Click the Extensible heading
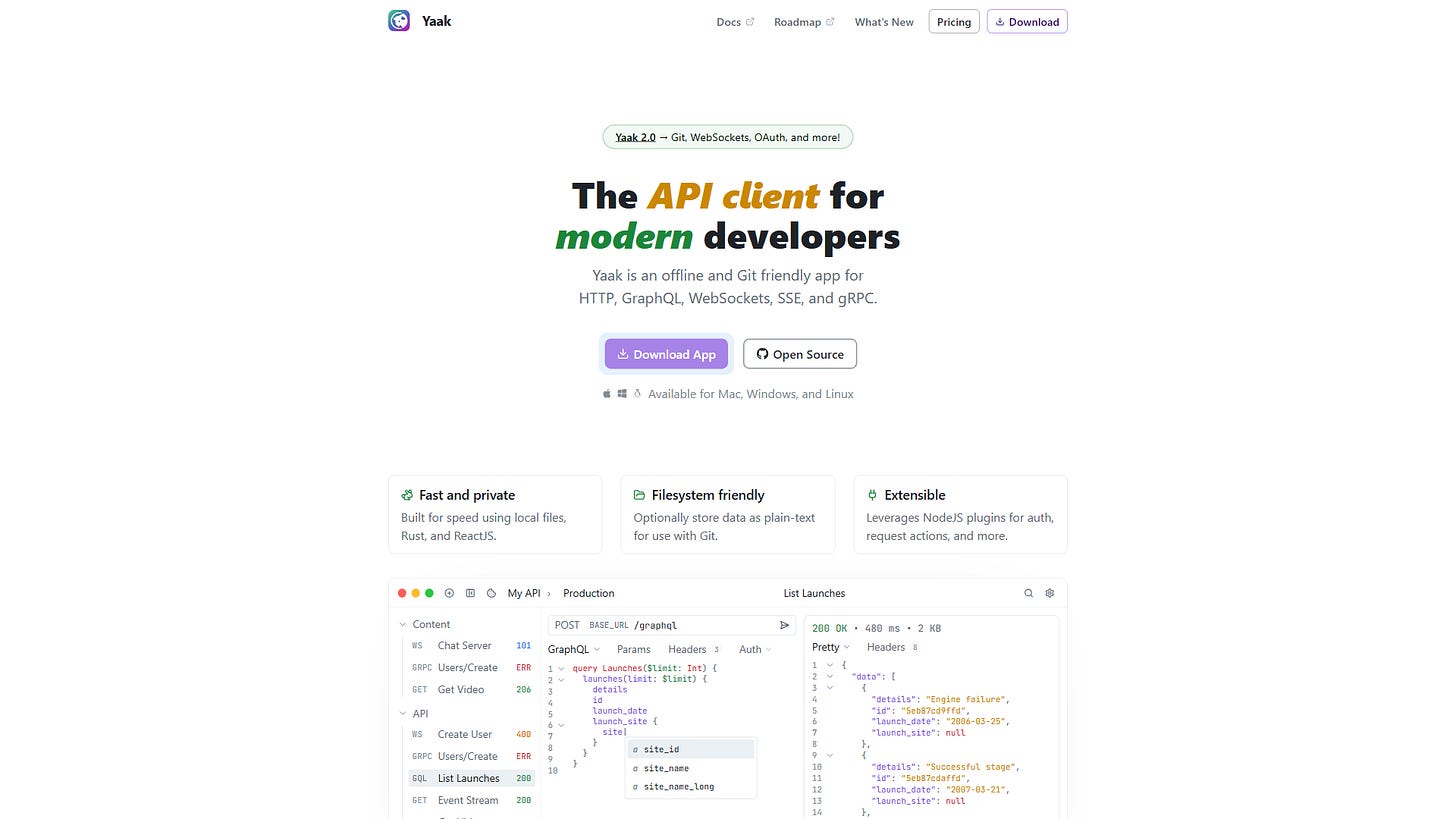The image size is (1456, 819). click(915, 495)
